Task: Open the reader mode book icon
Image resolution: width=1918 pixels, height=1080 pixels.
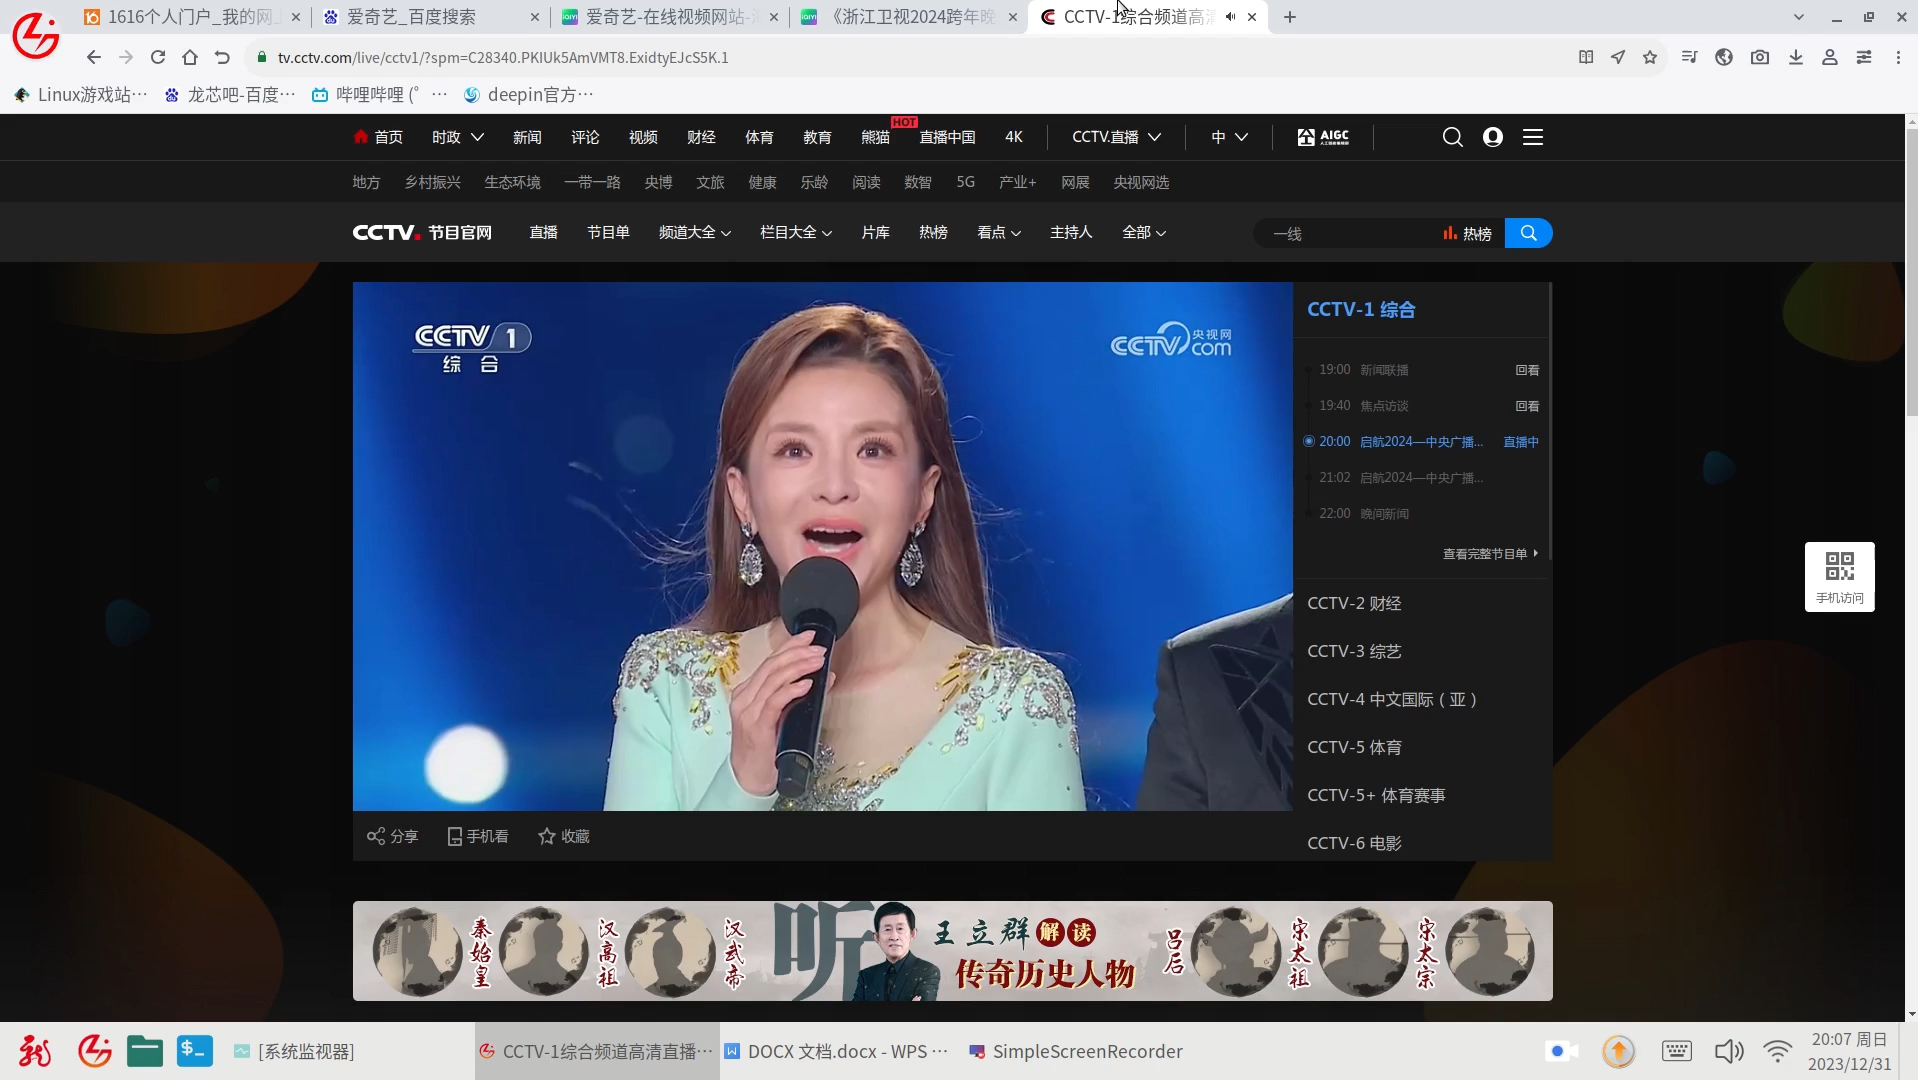Action: tap(1586, 58)
